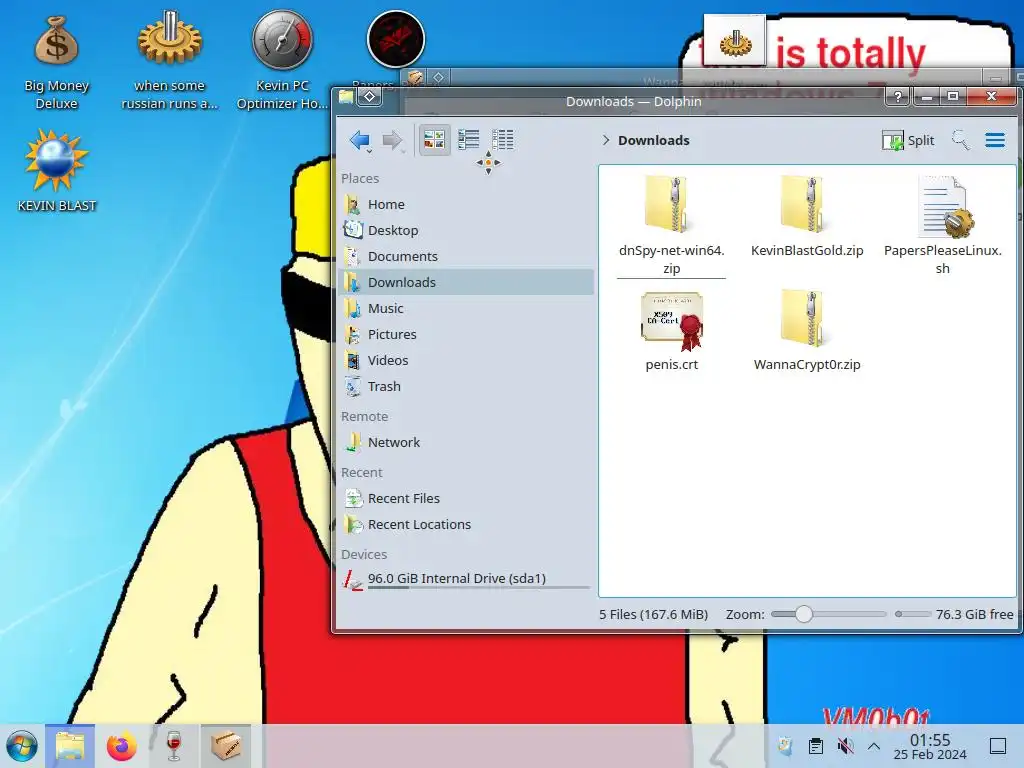Image resolution: width=1024 pixels, height=768 pixels.
Task: Open Recent Locations entry
Action: coord(466,524)
